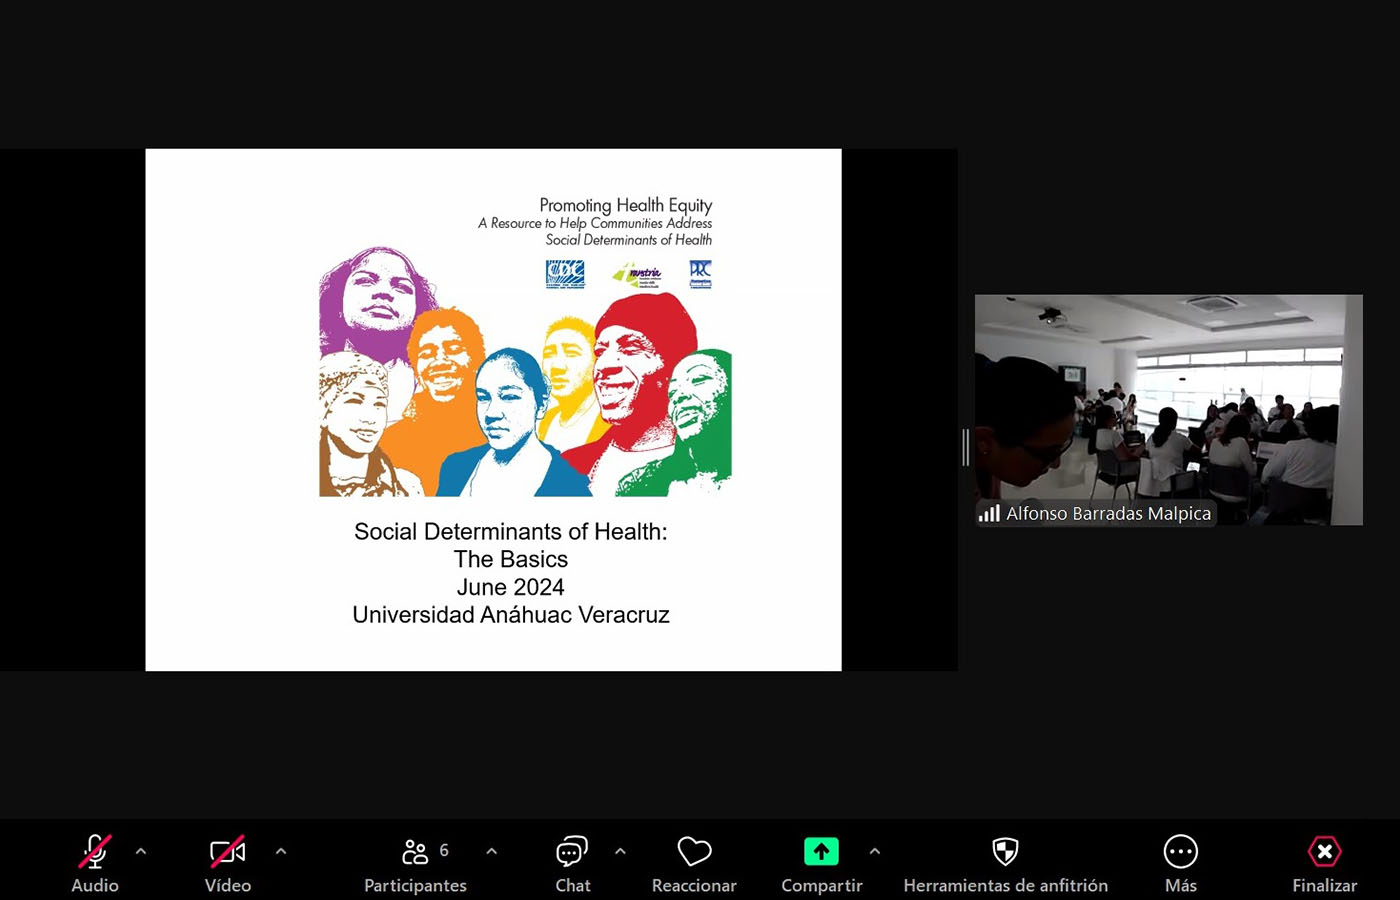
Task: Open the Chat panel
Action: click(x=572, y=864)
